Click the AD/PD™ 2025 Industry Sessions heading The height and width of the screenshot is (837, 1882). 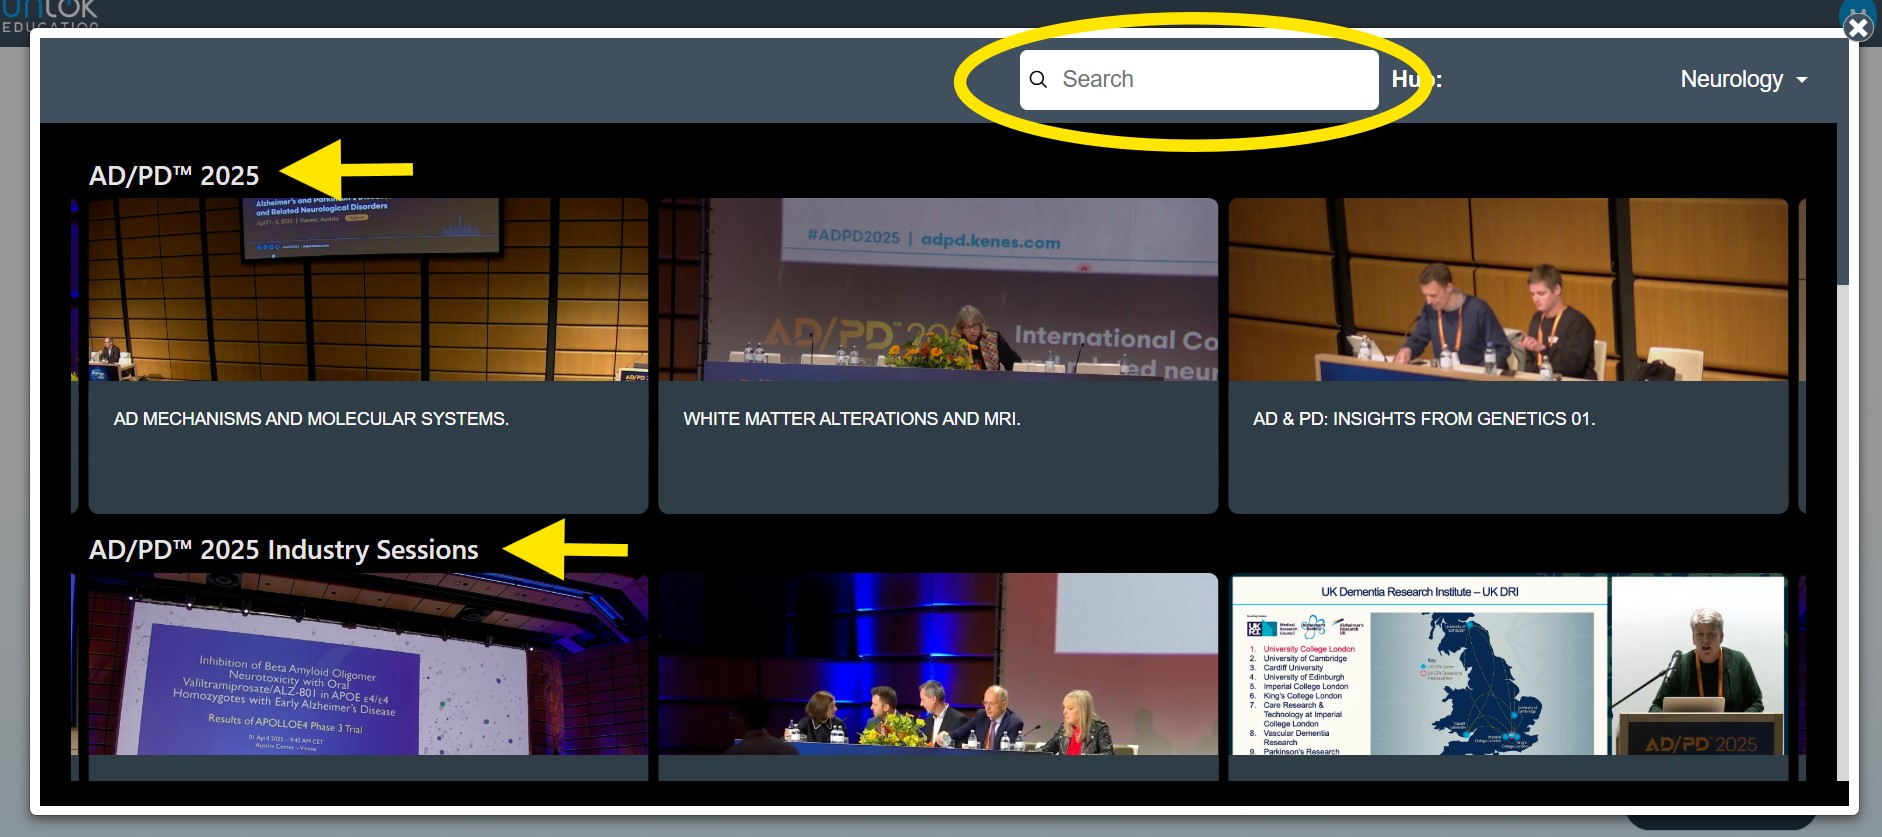point(283,550)
